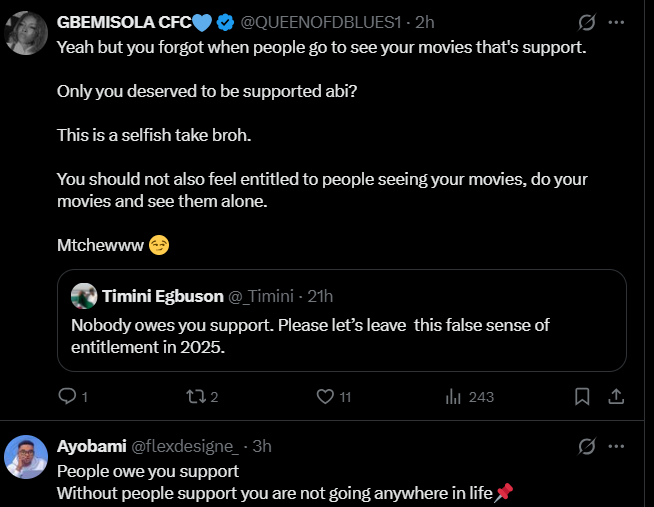Open Ayobami's profile avatar
The width and height of the screenshot is (654, 507).
tap(25, 458)
